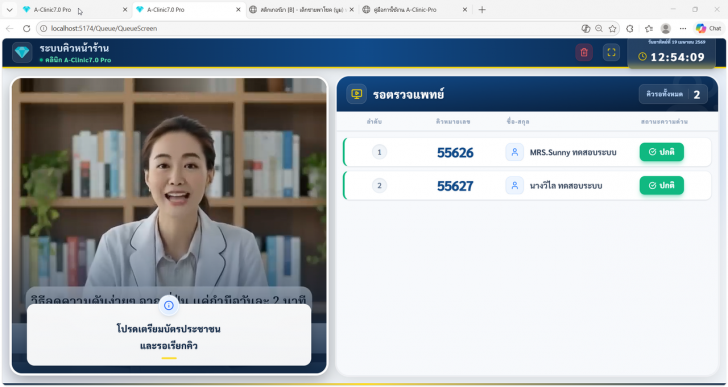Click queue number 55626
Viewport: 728px width, 387px height.
coord(455,153)
